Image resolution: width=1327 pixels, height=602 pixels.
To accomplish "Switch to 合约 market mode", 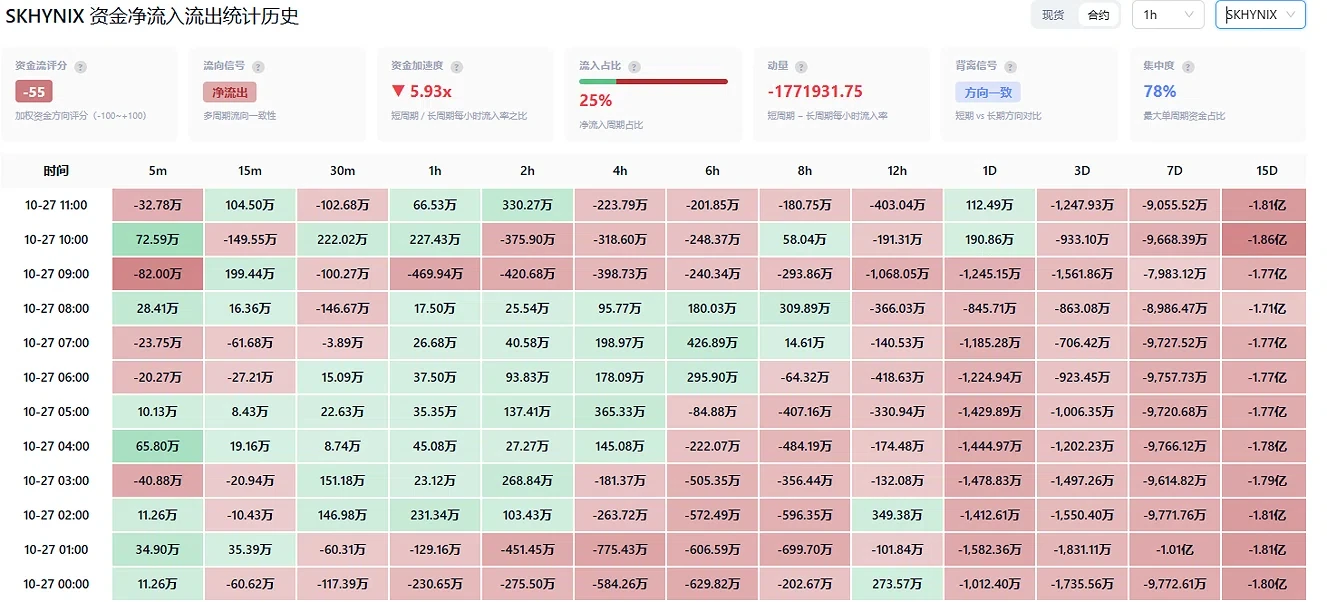I will tap(1098, 15).
